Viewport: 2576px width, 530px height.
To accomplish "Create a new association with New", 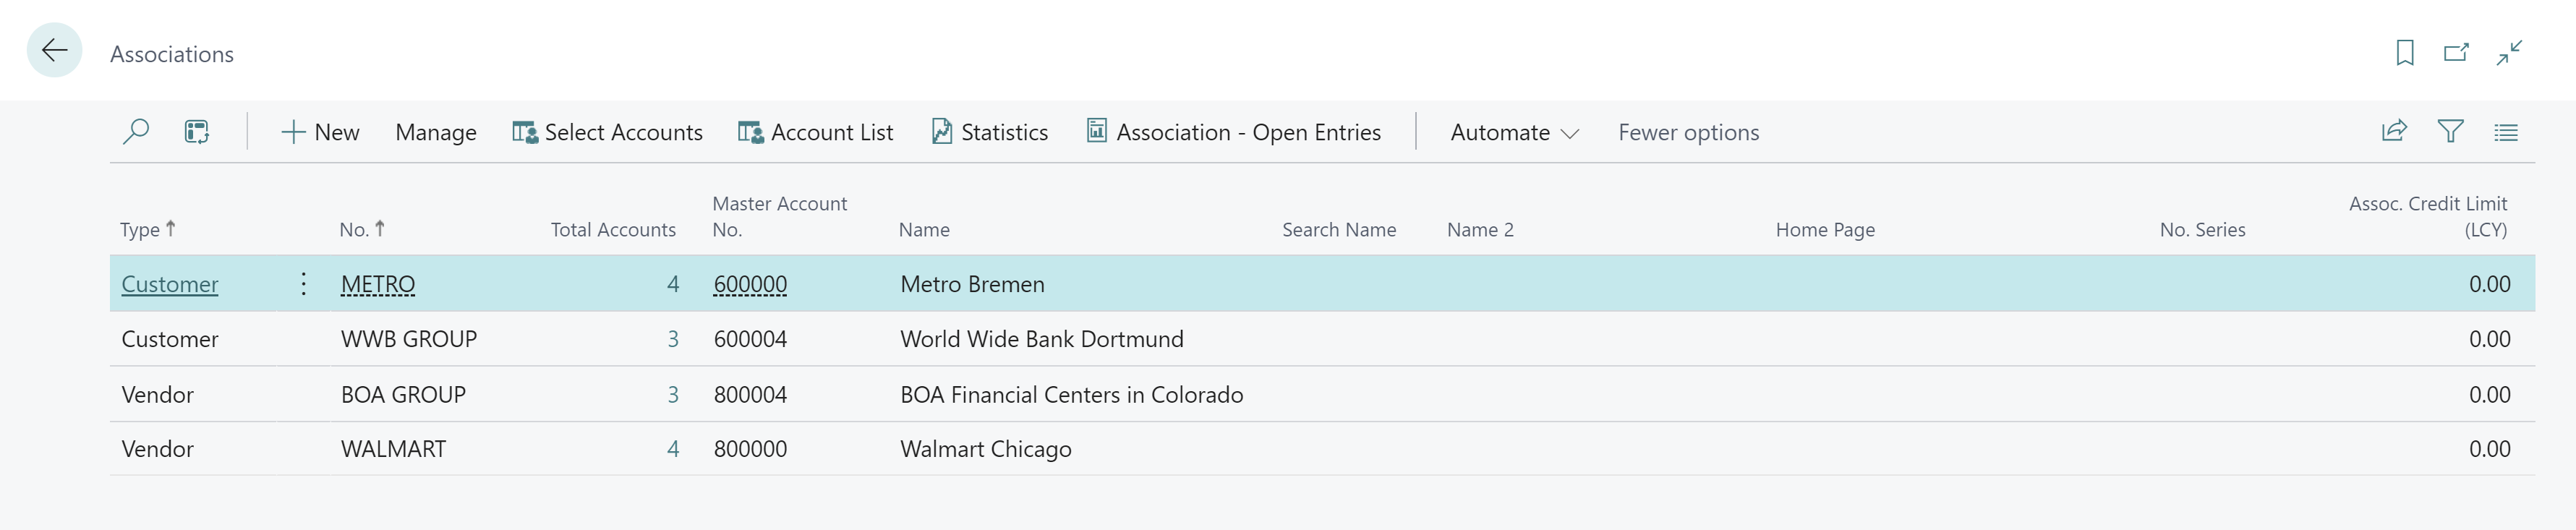I will click(320, 132).
